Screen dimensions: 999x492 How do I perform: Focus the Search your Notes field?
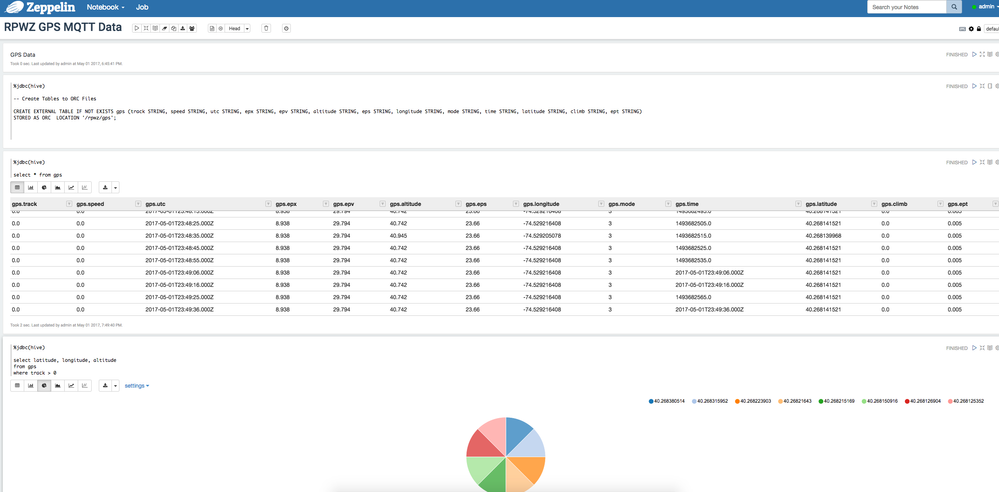[x=906, y=7]
